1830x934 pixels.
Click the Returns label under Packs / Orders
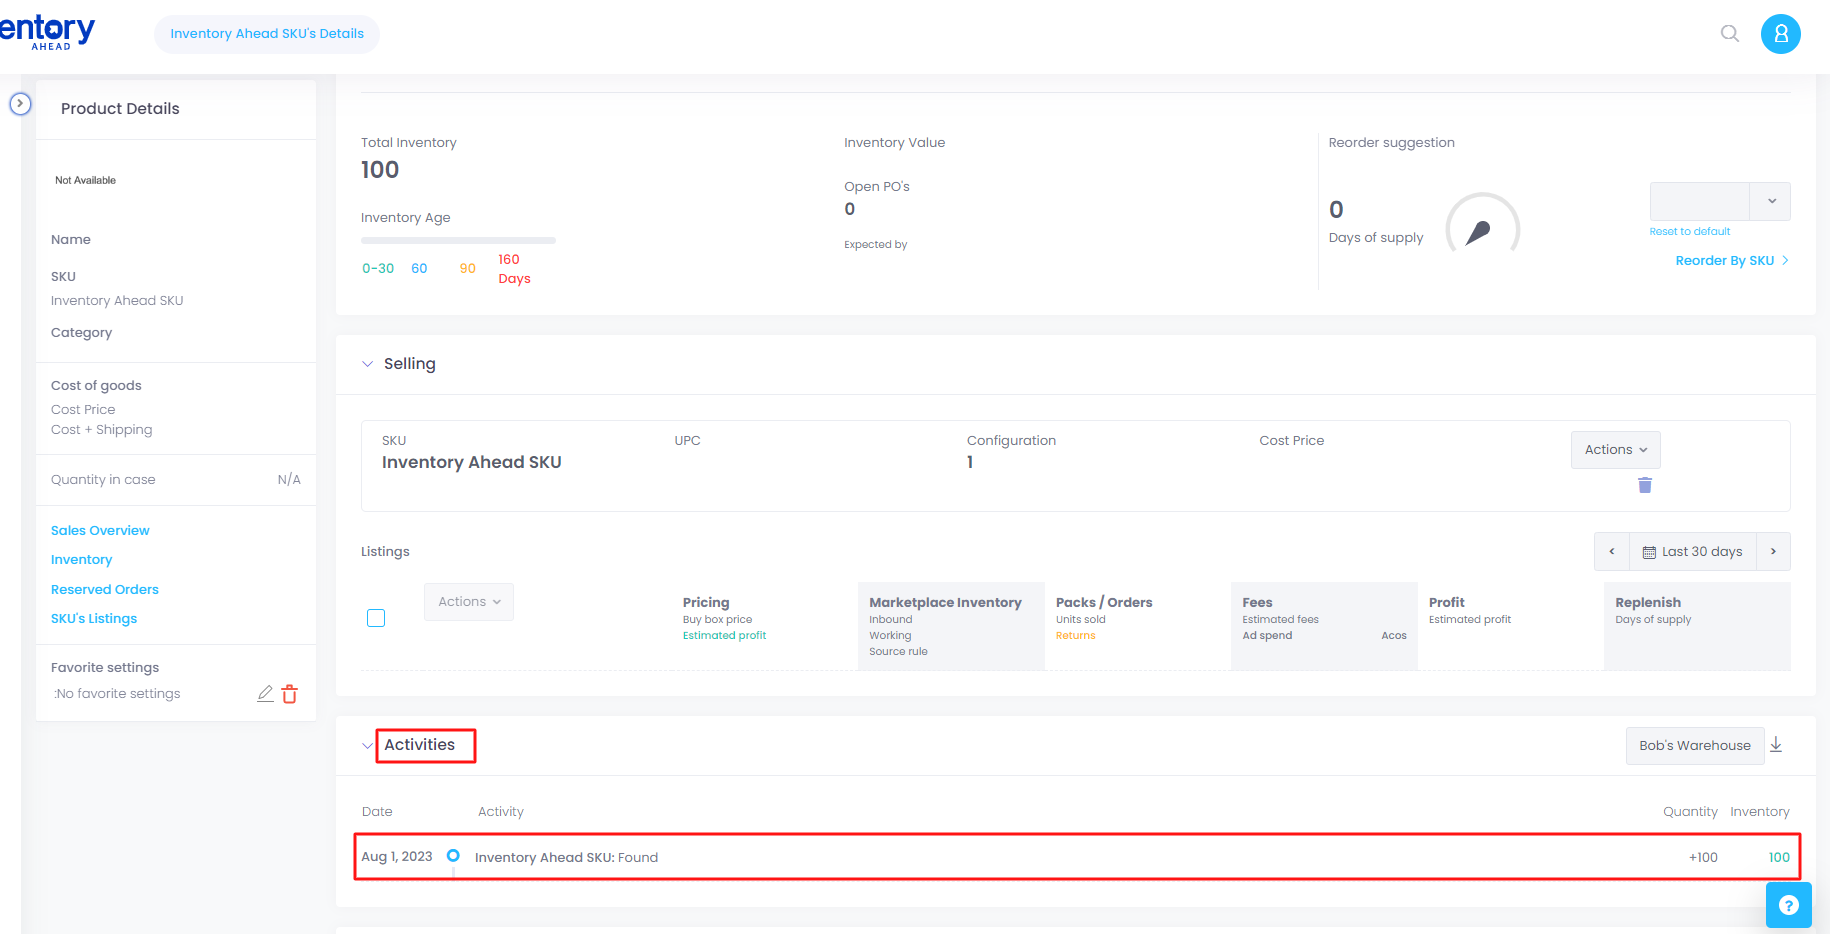pos(1076,636)
